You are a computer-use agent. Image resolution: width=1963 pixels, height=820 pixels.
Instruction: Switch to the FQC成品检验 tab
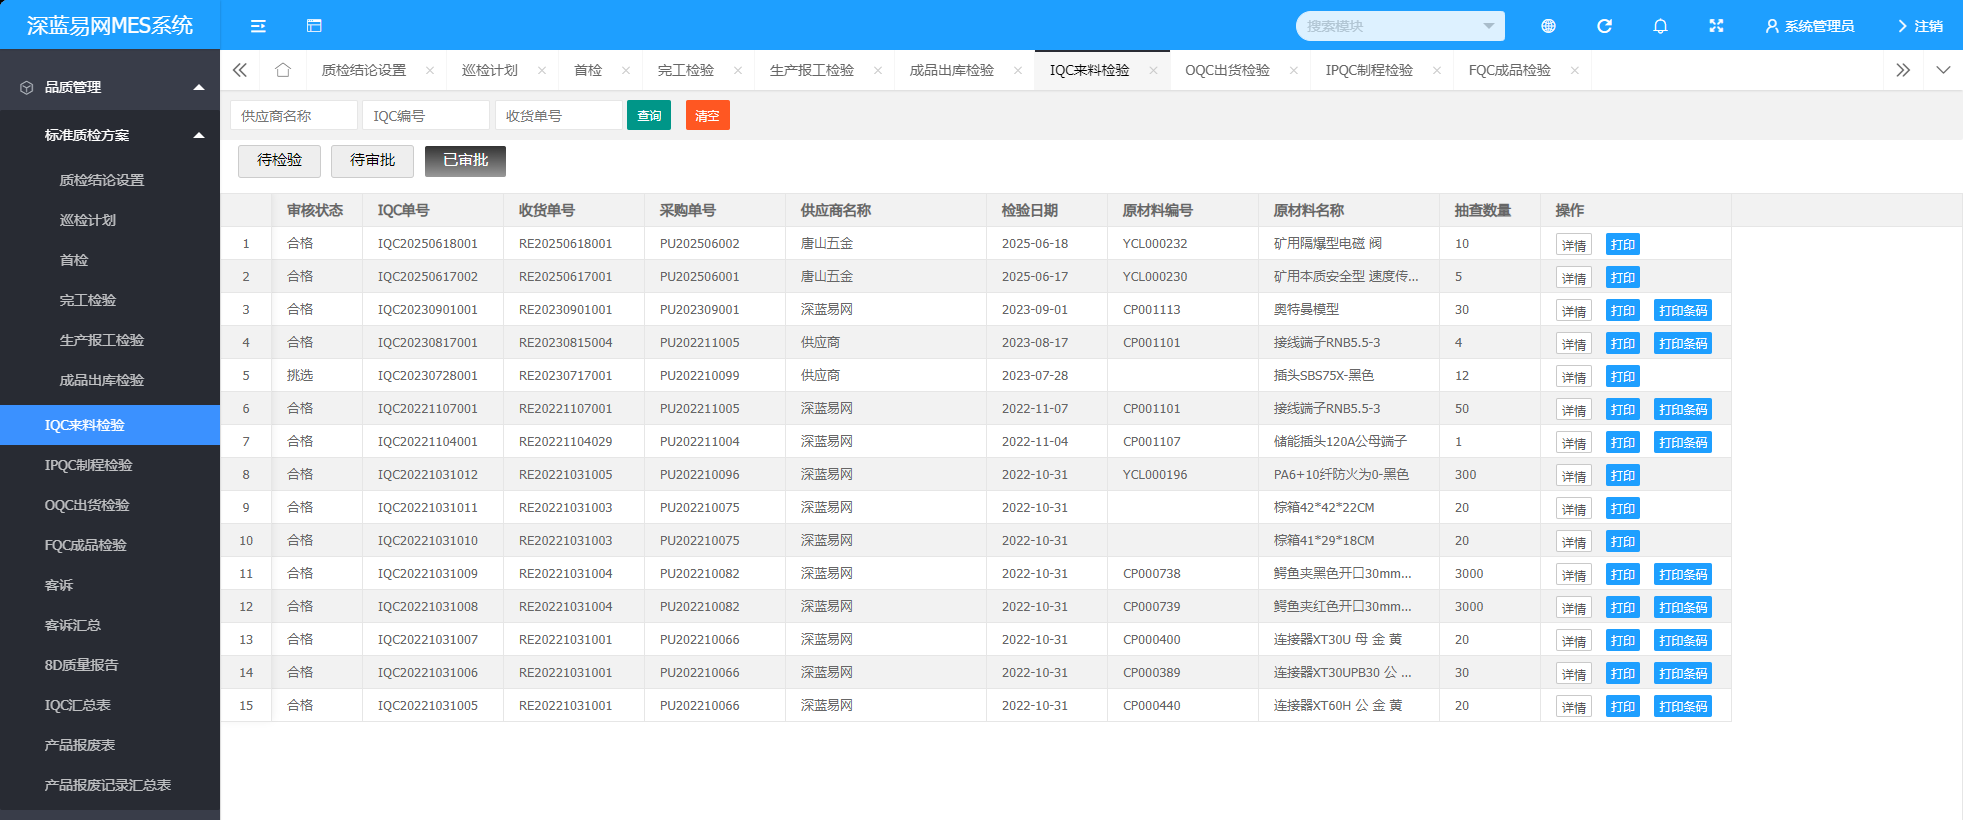pyautogui.click(x=1509, y=70)
